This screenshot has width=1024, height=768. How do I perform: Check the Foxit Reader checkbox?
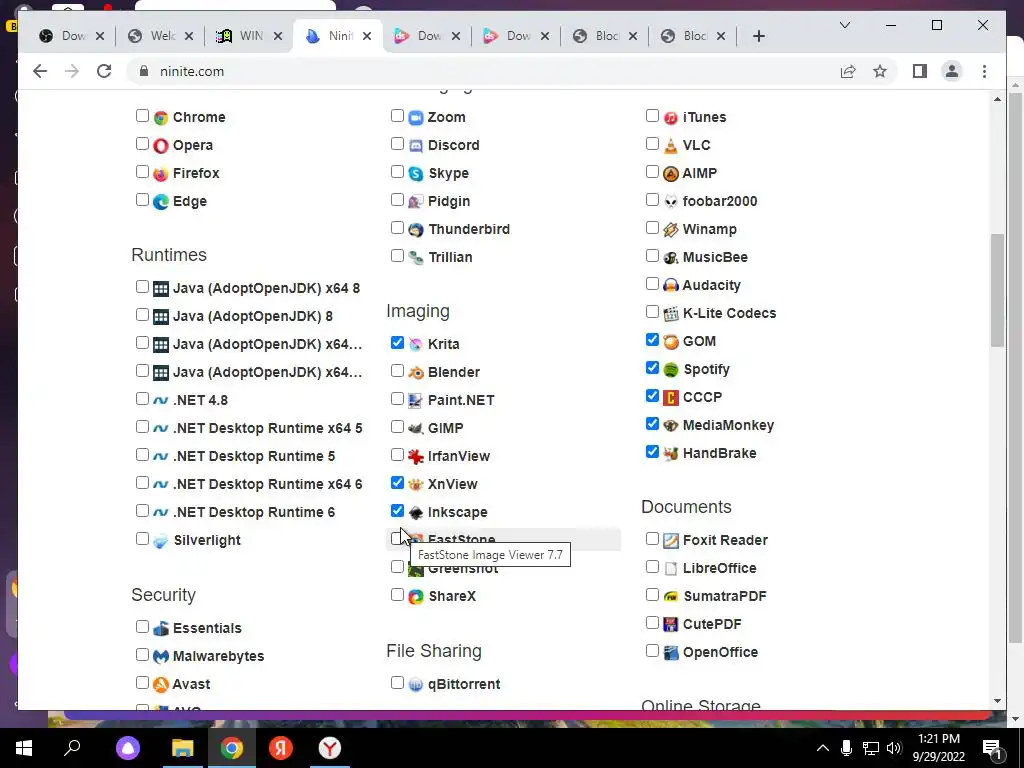pos(652,539)
